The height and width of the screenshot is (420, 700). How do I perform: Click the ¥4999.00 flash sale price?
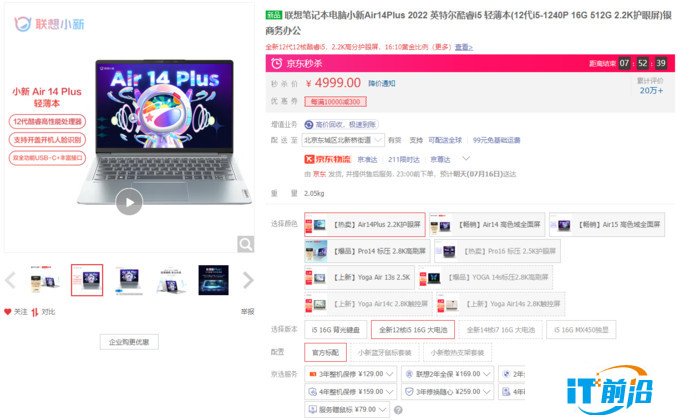[x=333, y=83]
